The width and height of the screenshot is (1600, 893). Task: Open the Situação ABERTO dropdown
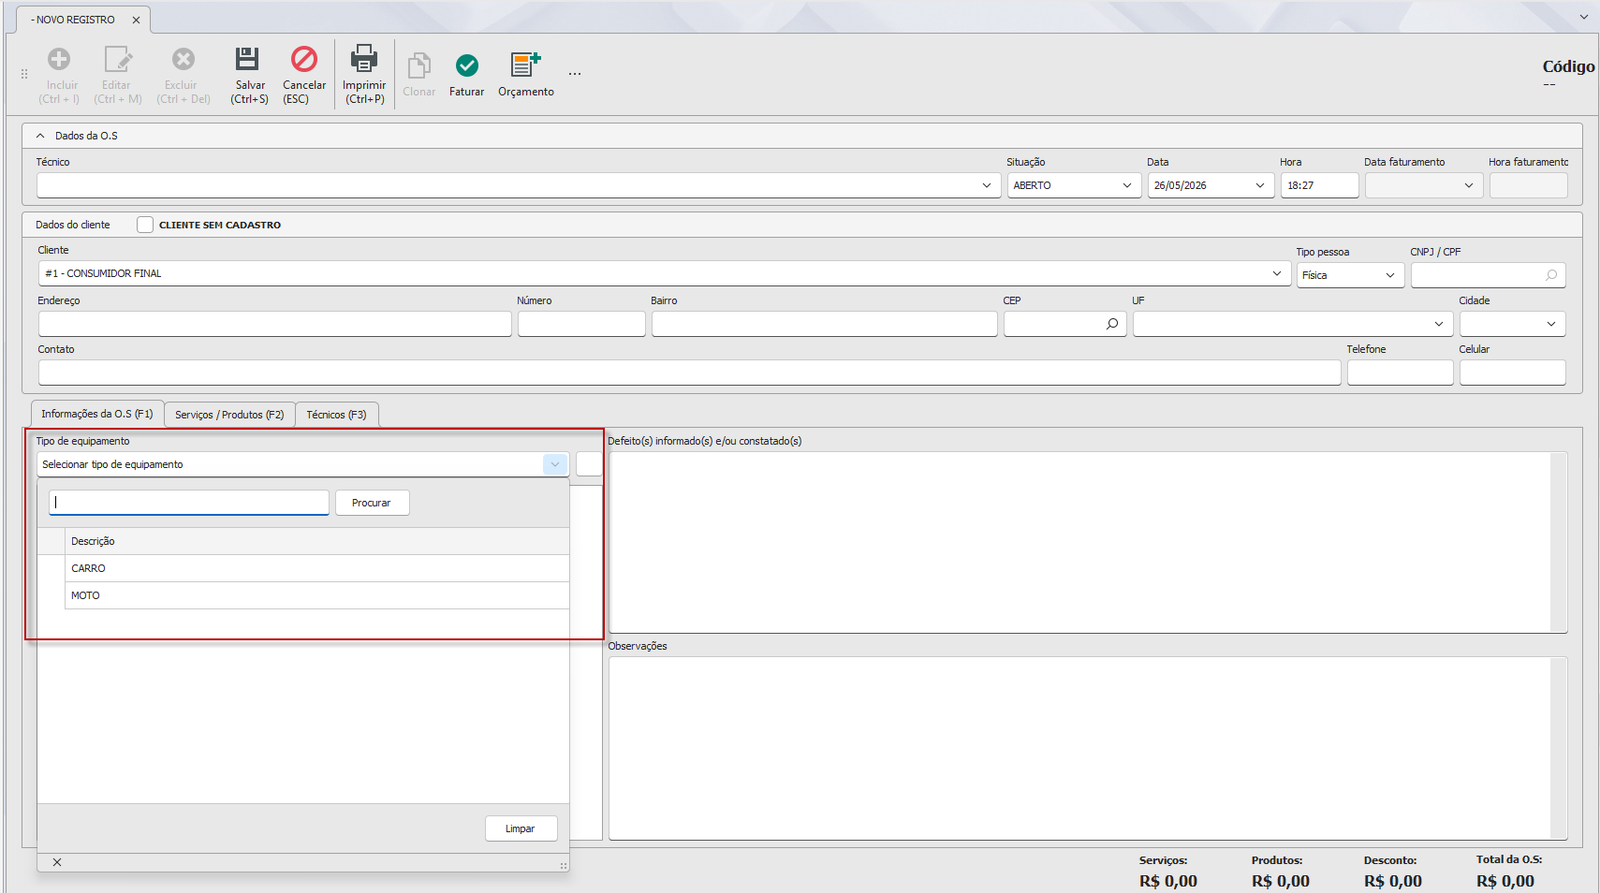pyautogui.click(x=1127, y=185)
